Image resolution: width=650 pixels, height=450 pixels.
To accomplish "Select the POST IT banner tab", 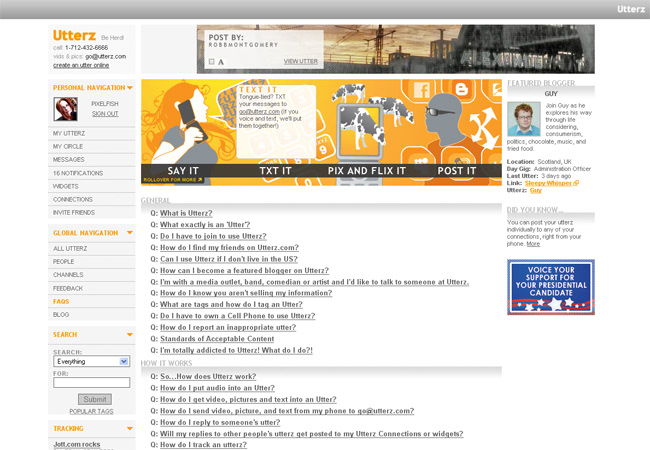I will tap(456, 171).
